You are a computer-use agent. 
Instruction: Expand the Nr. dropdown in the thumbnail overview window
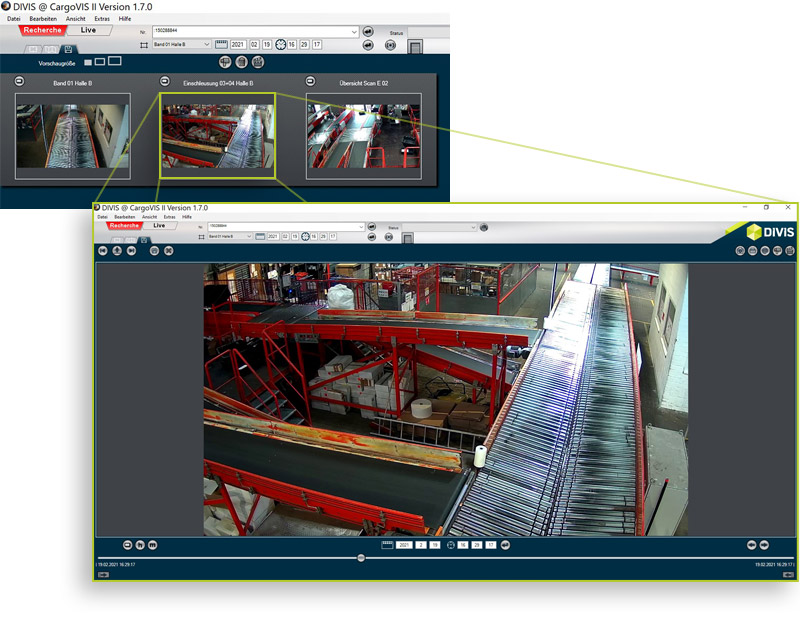[354, 32]
